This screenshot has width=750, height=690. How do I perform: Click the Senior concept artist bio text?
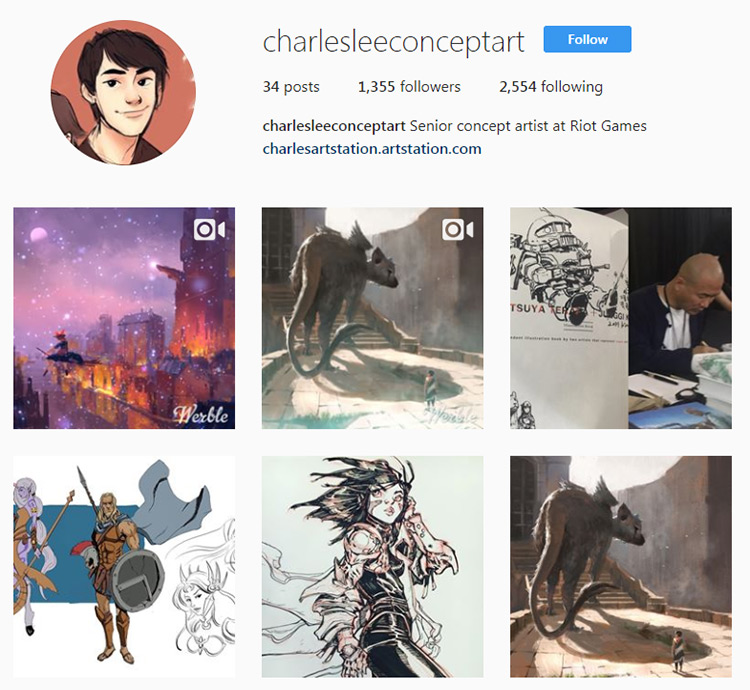click(x=528, y=126)
